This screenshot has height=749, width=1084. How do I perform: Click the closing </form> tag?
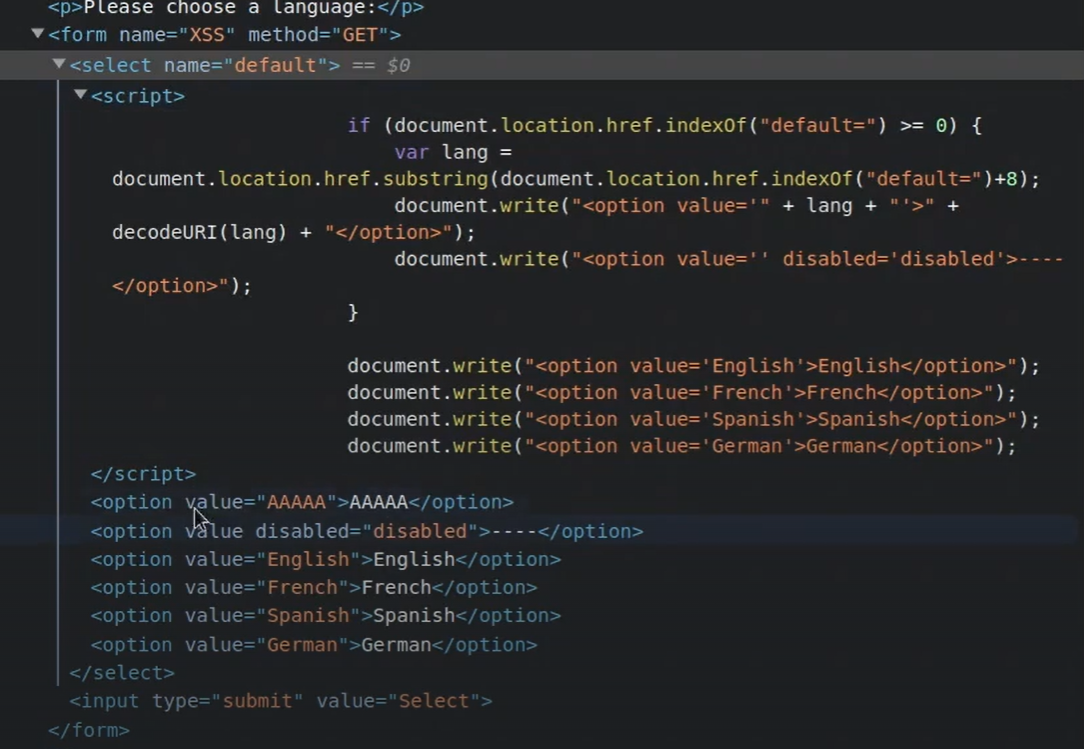87,730
